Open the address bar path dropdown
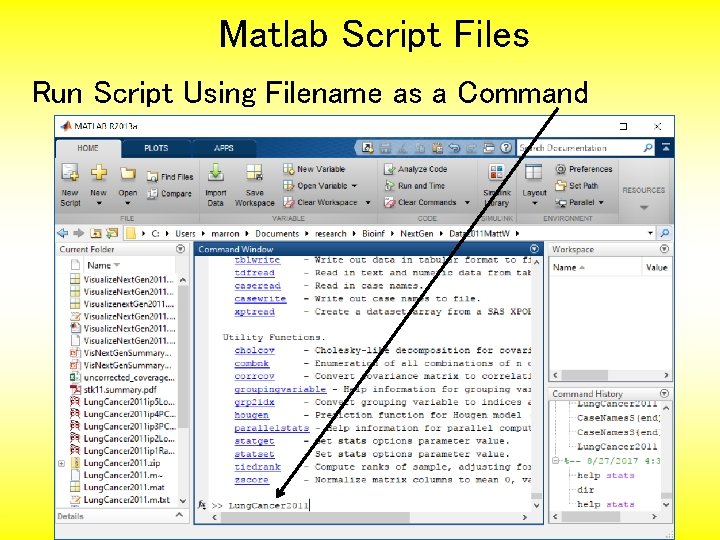 pyautogui.click(x=650, y=233)
